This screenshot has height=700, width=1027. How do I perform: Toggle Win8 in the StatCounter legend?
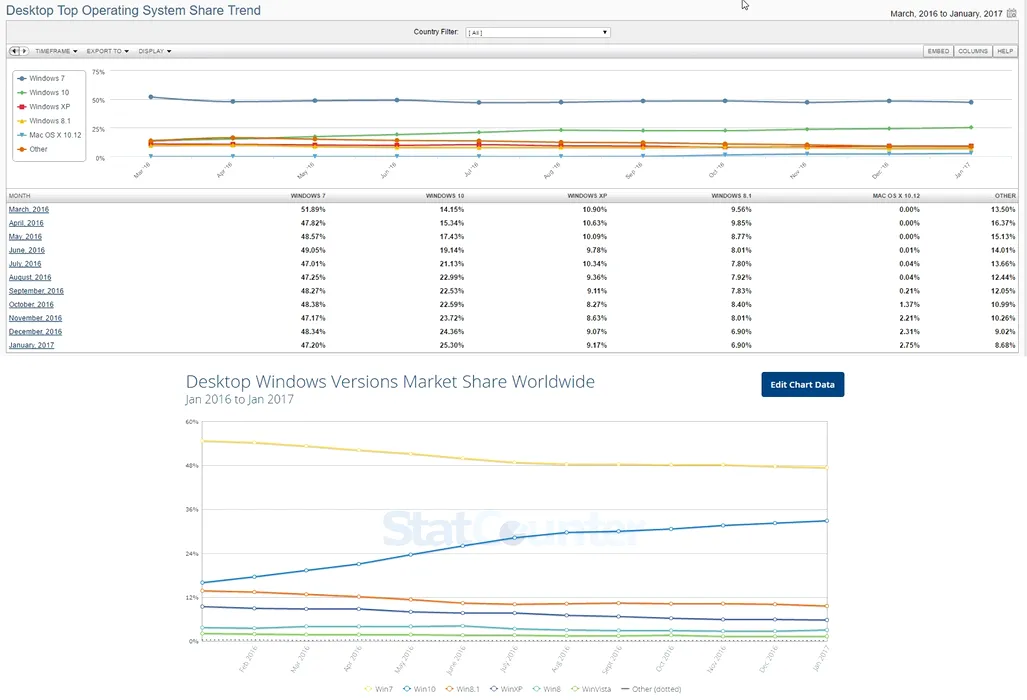pos(548,689)
